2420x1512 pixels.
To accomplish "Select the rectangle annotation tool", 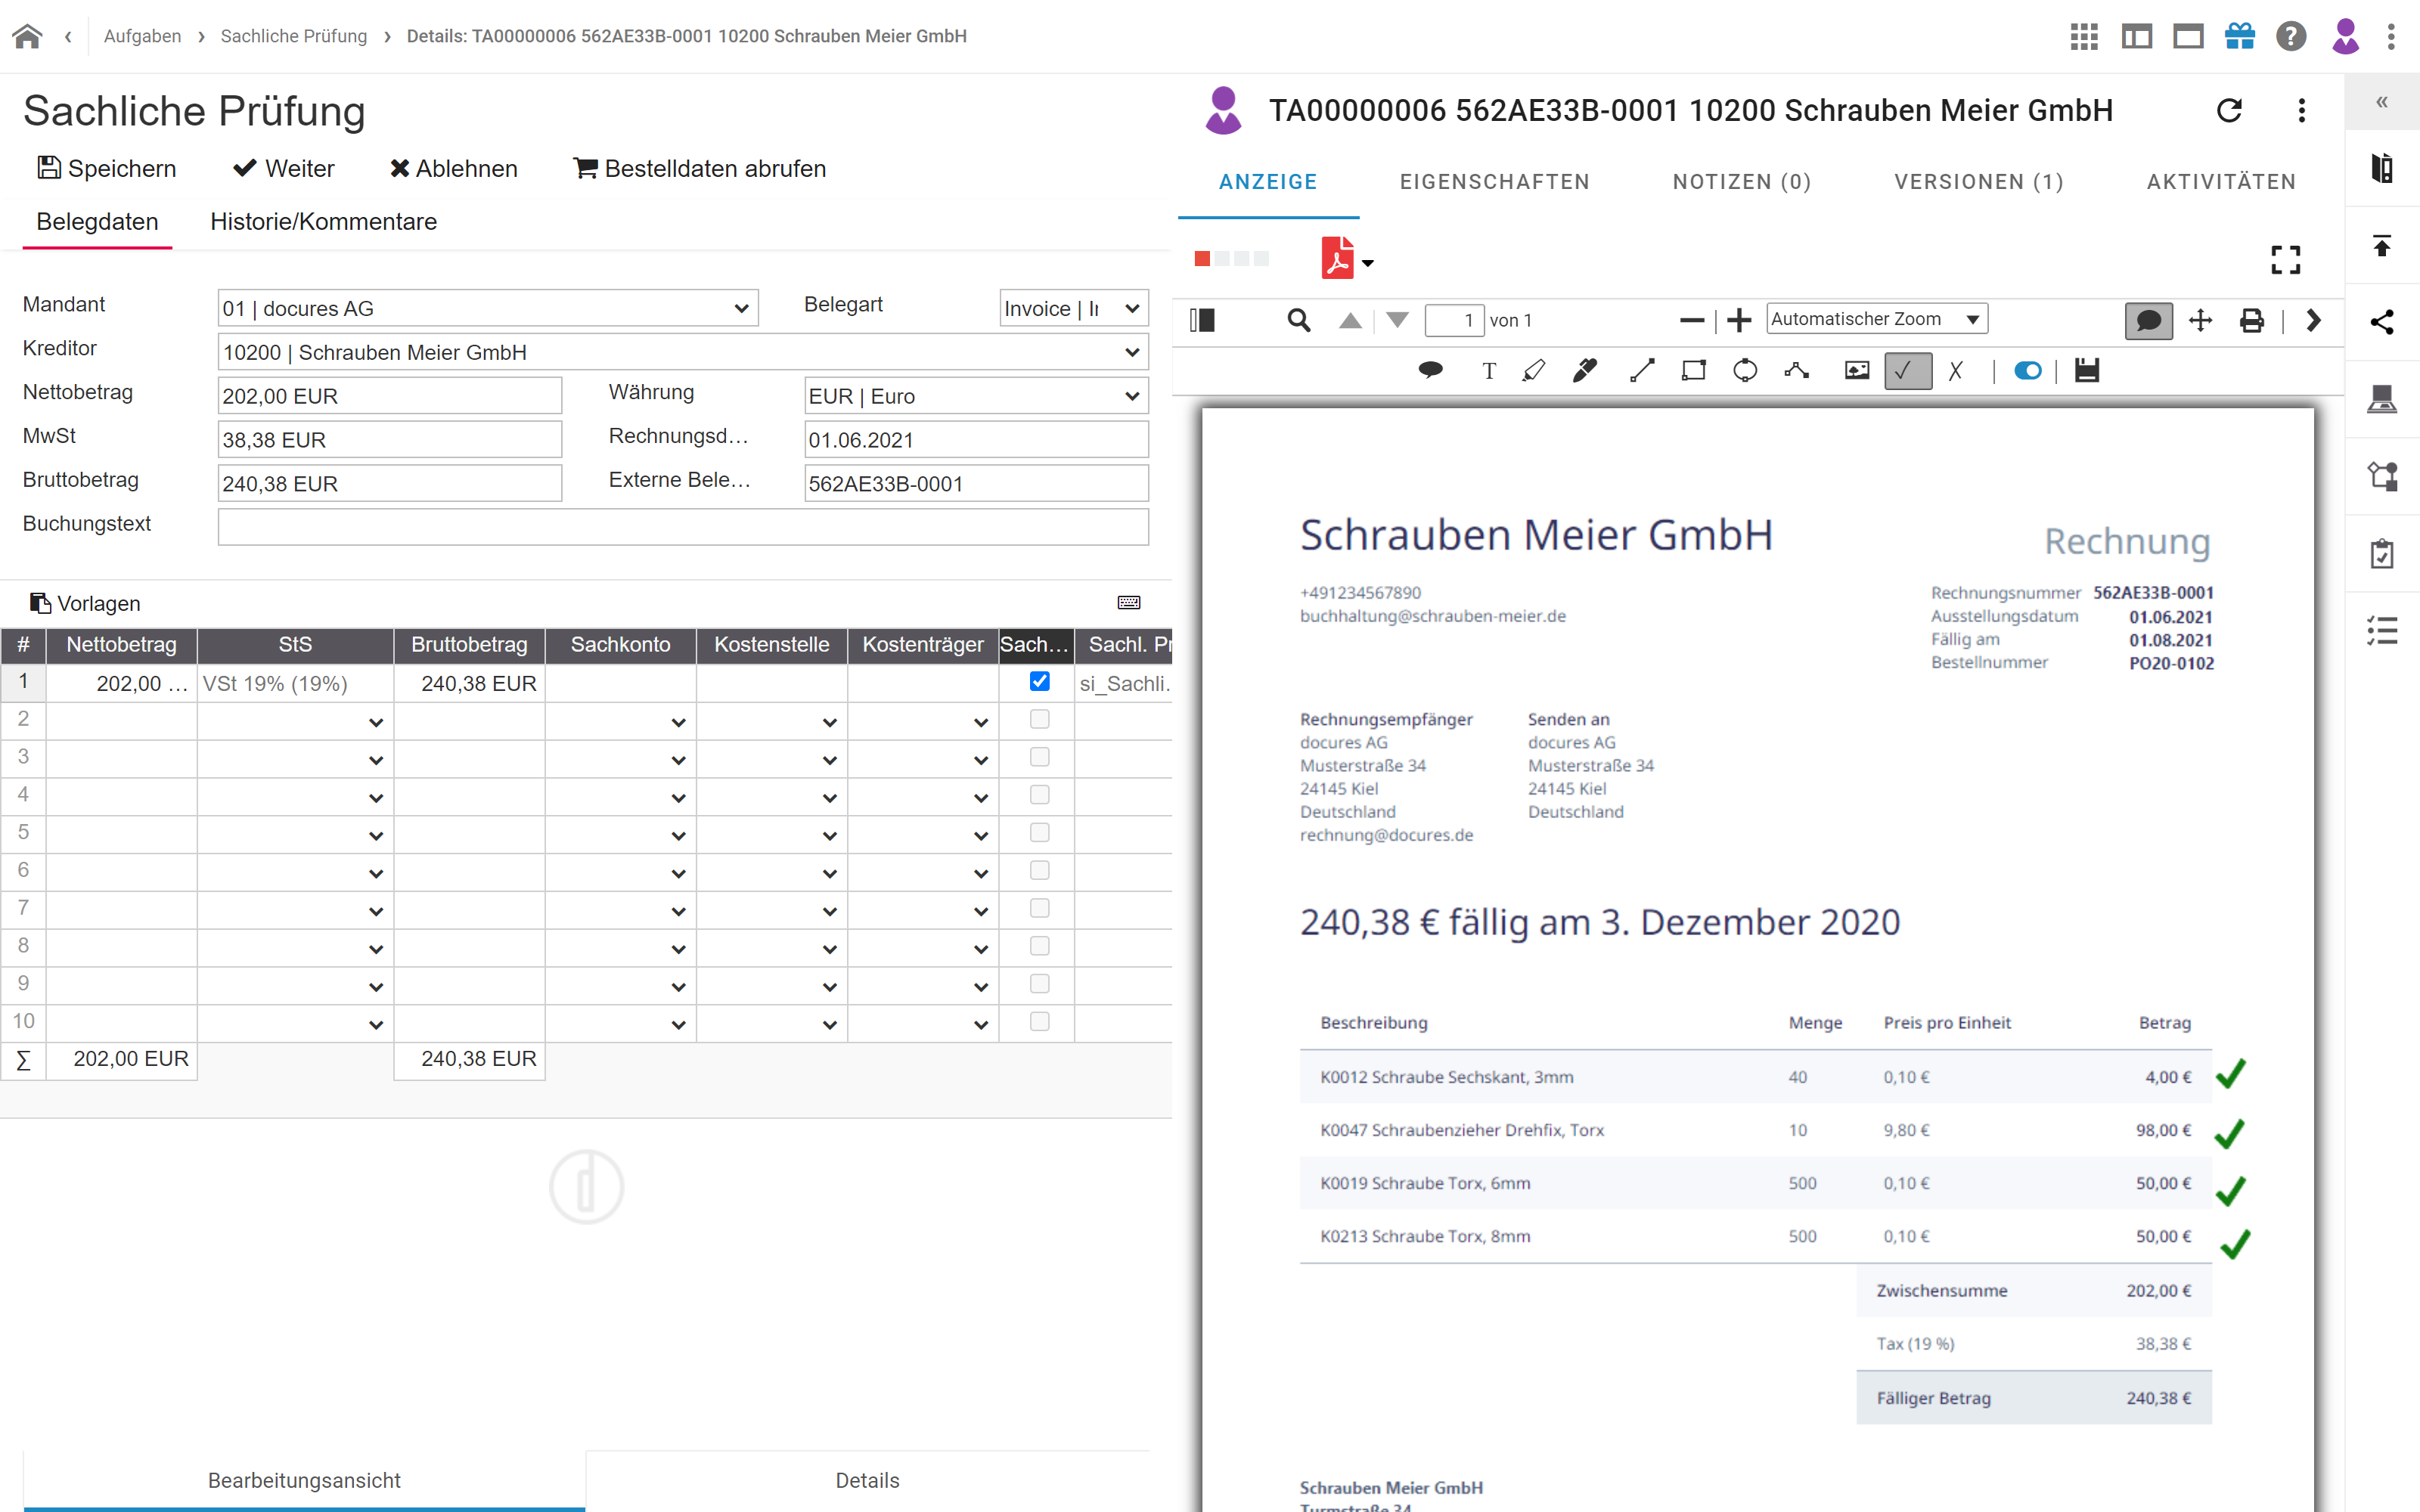I will pos(1693,371).
